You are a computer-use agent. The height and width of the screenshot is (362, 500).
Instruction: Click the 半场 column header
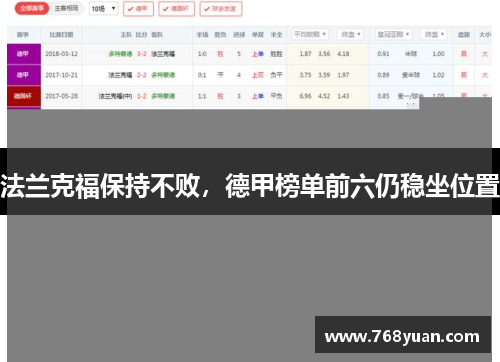202,35
